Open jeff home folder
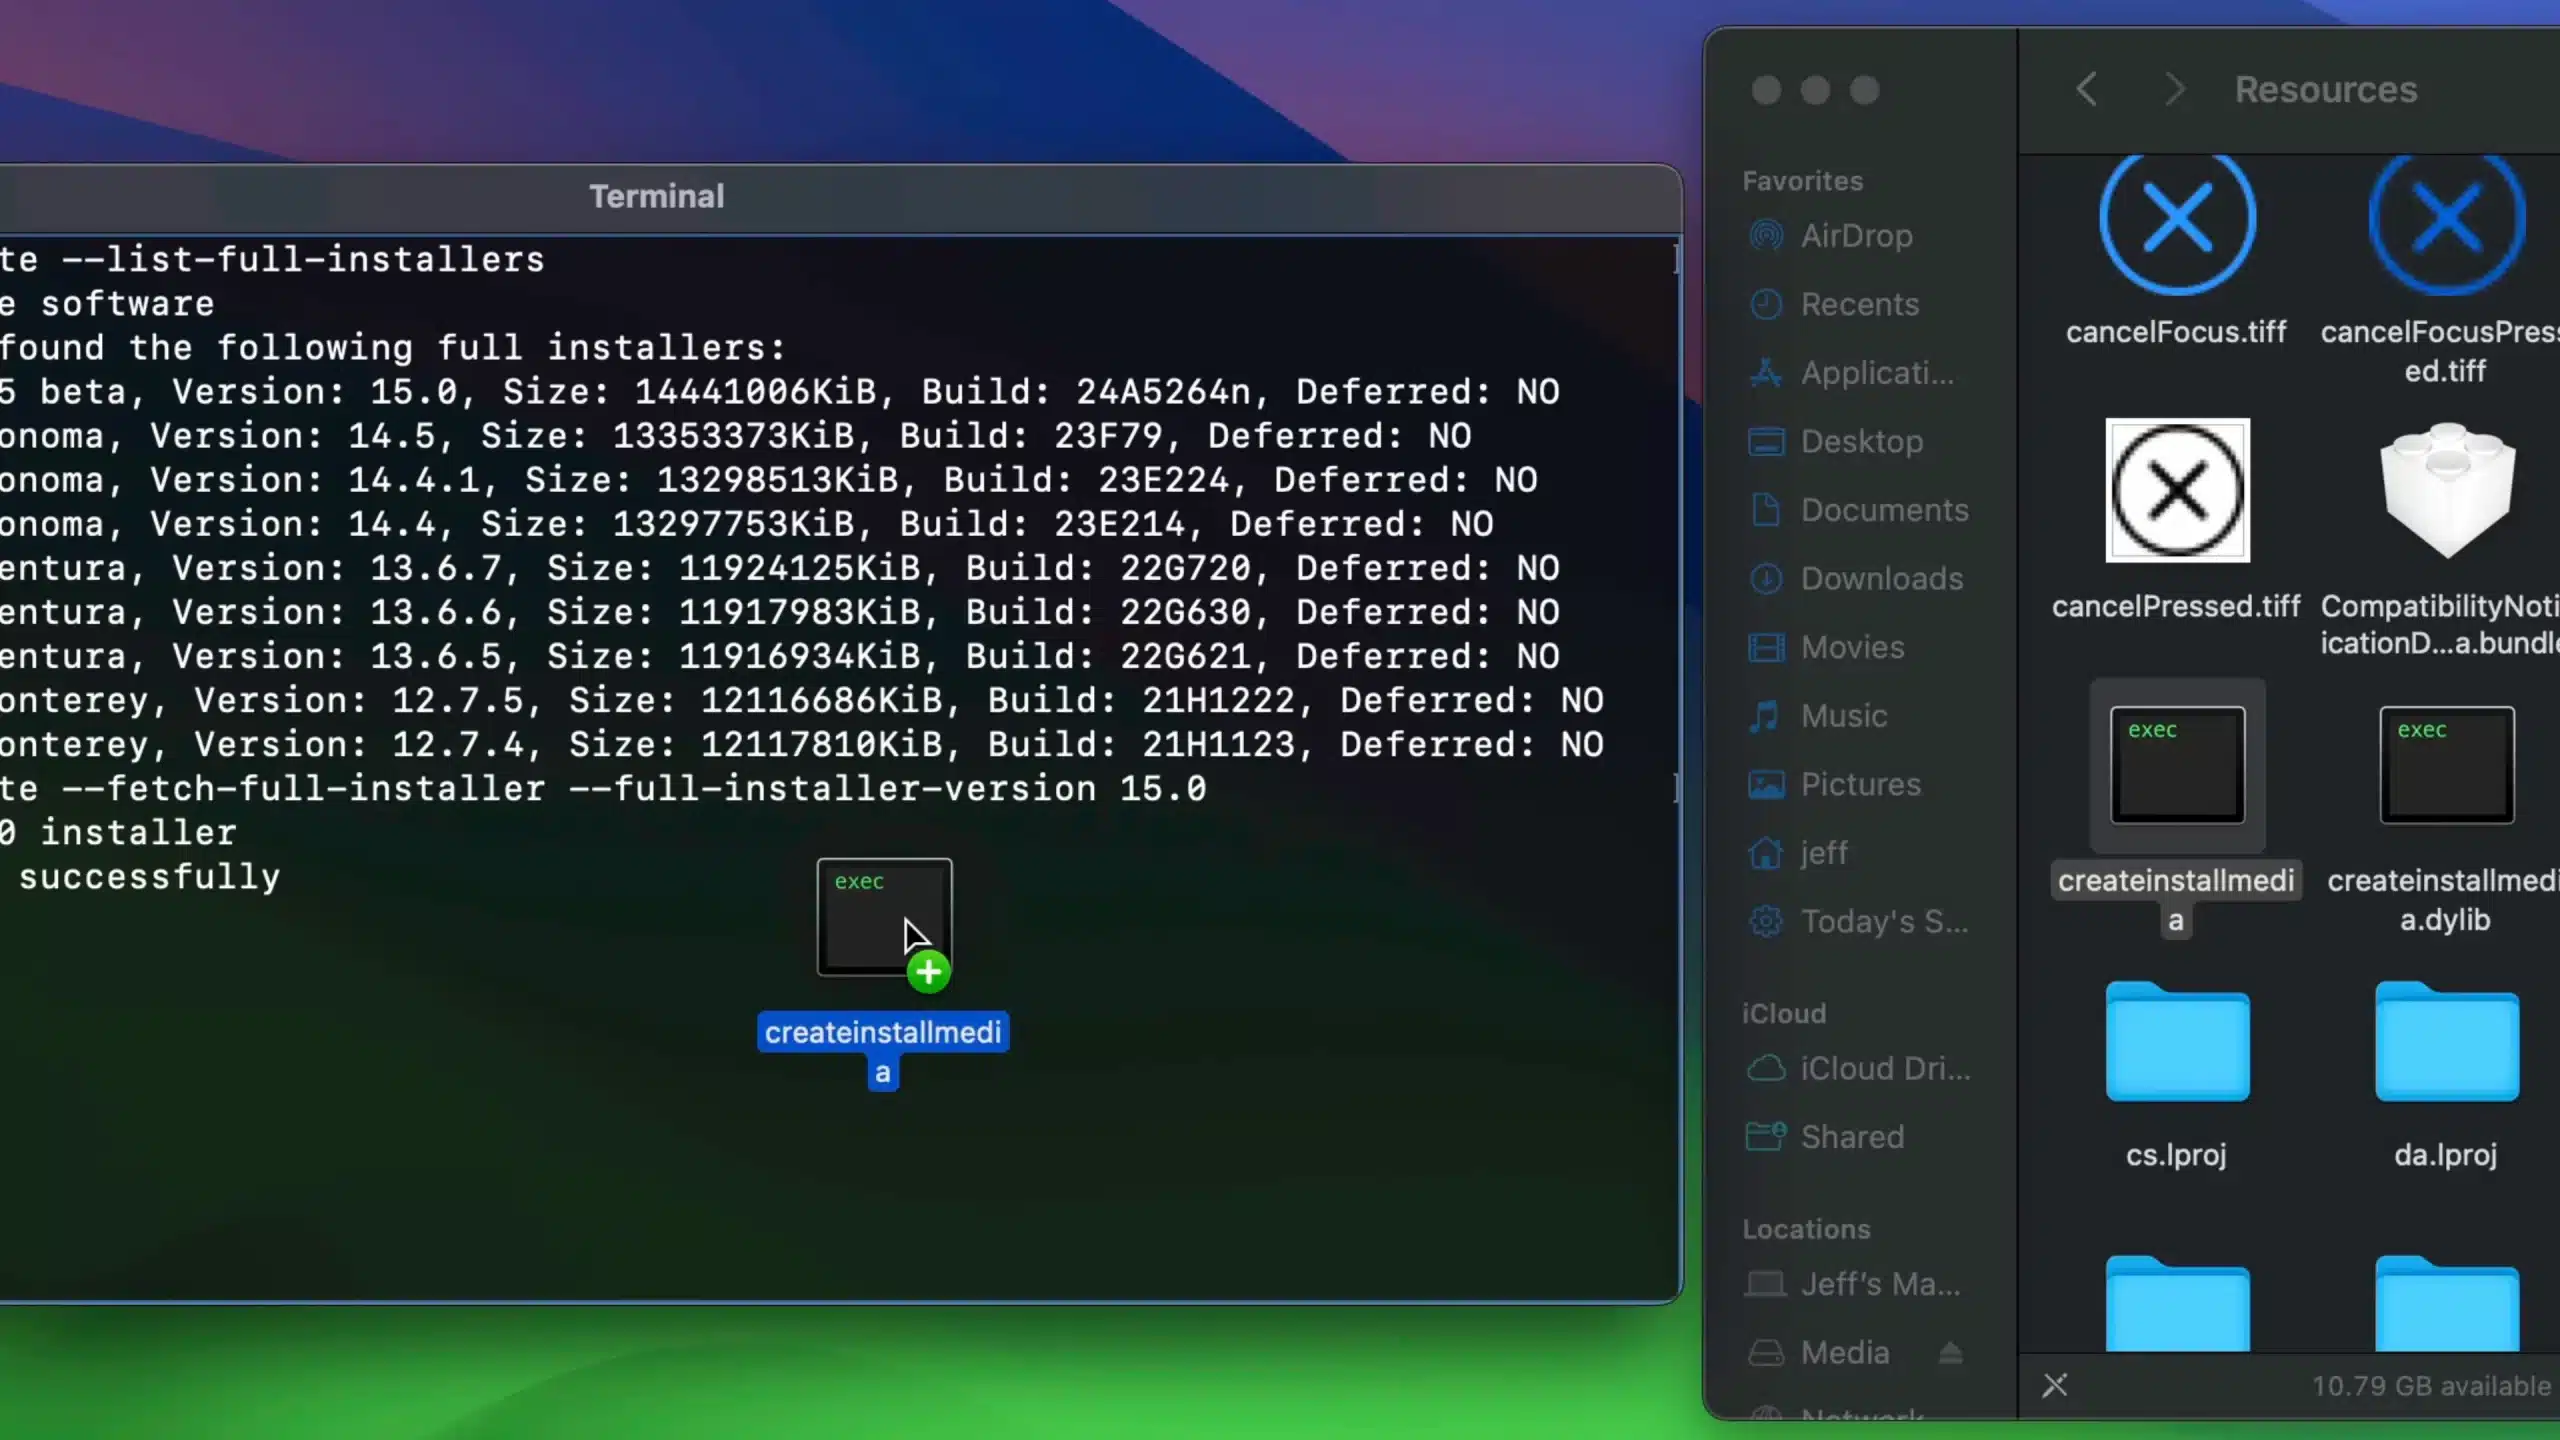The image size is (2560, 1440). click(1823, 853)
